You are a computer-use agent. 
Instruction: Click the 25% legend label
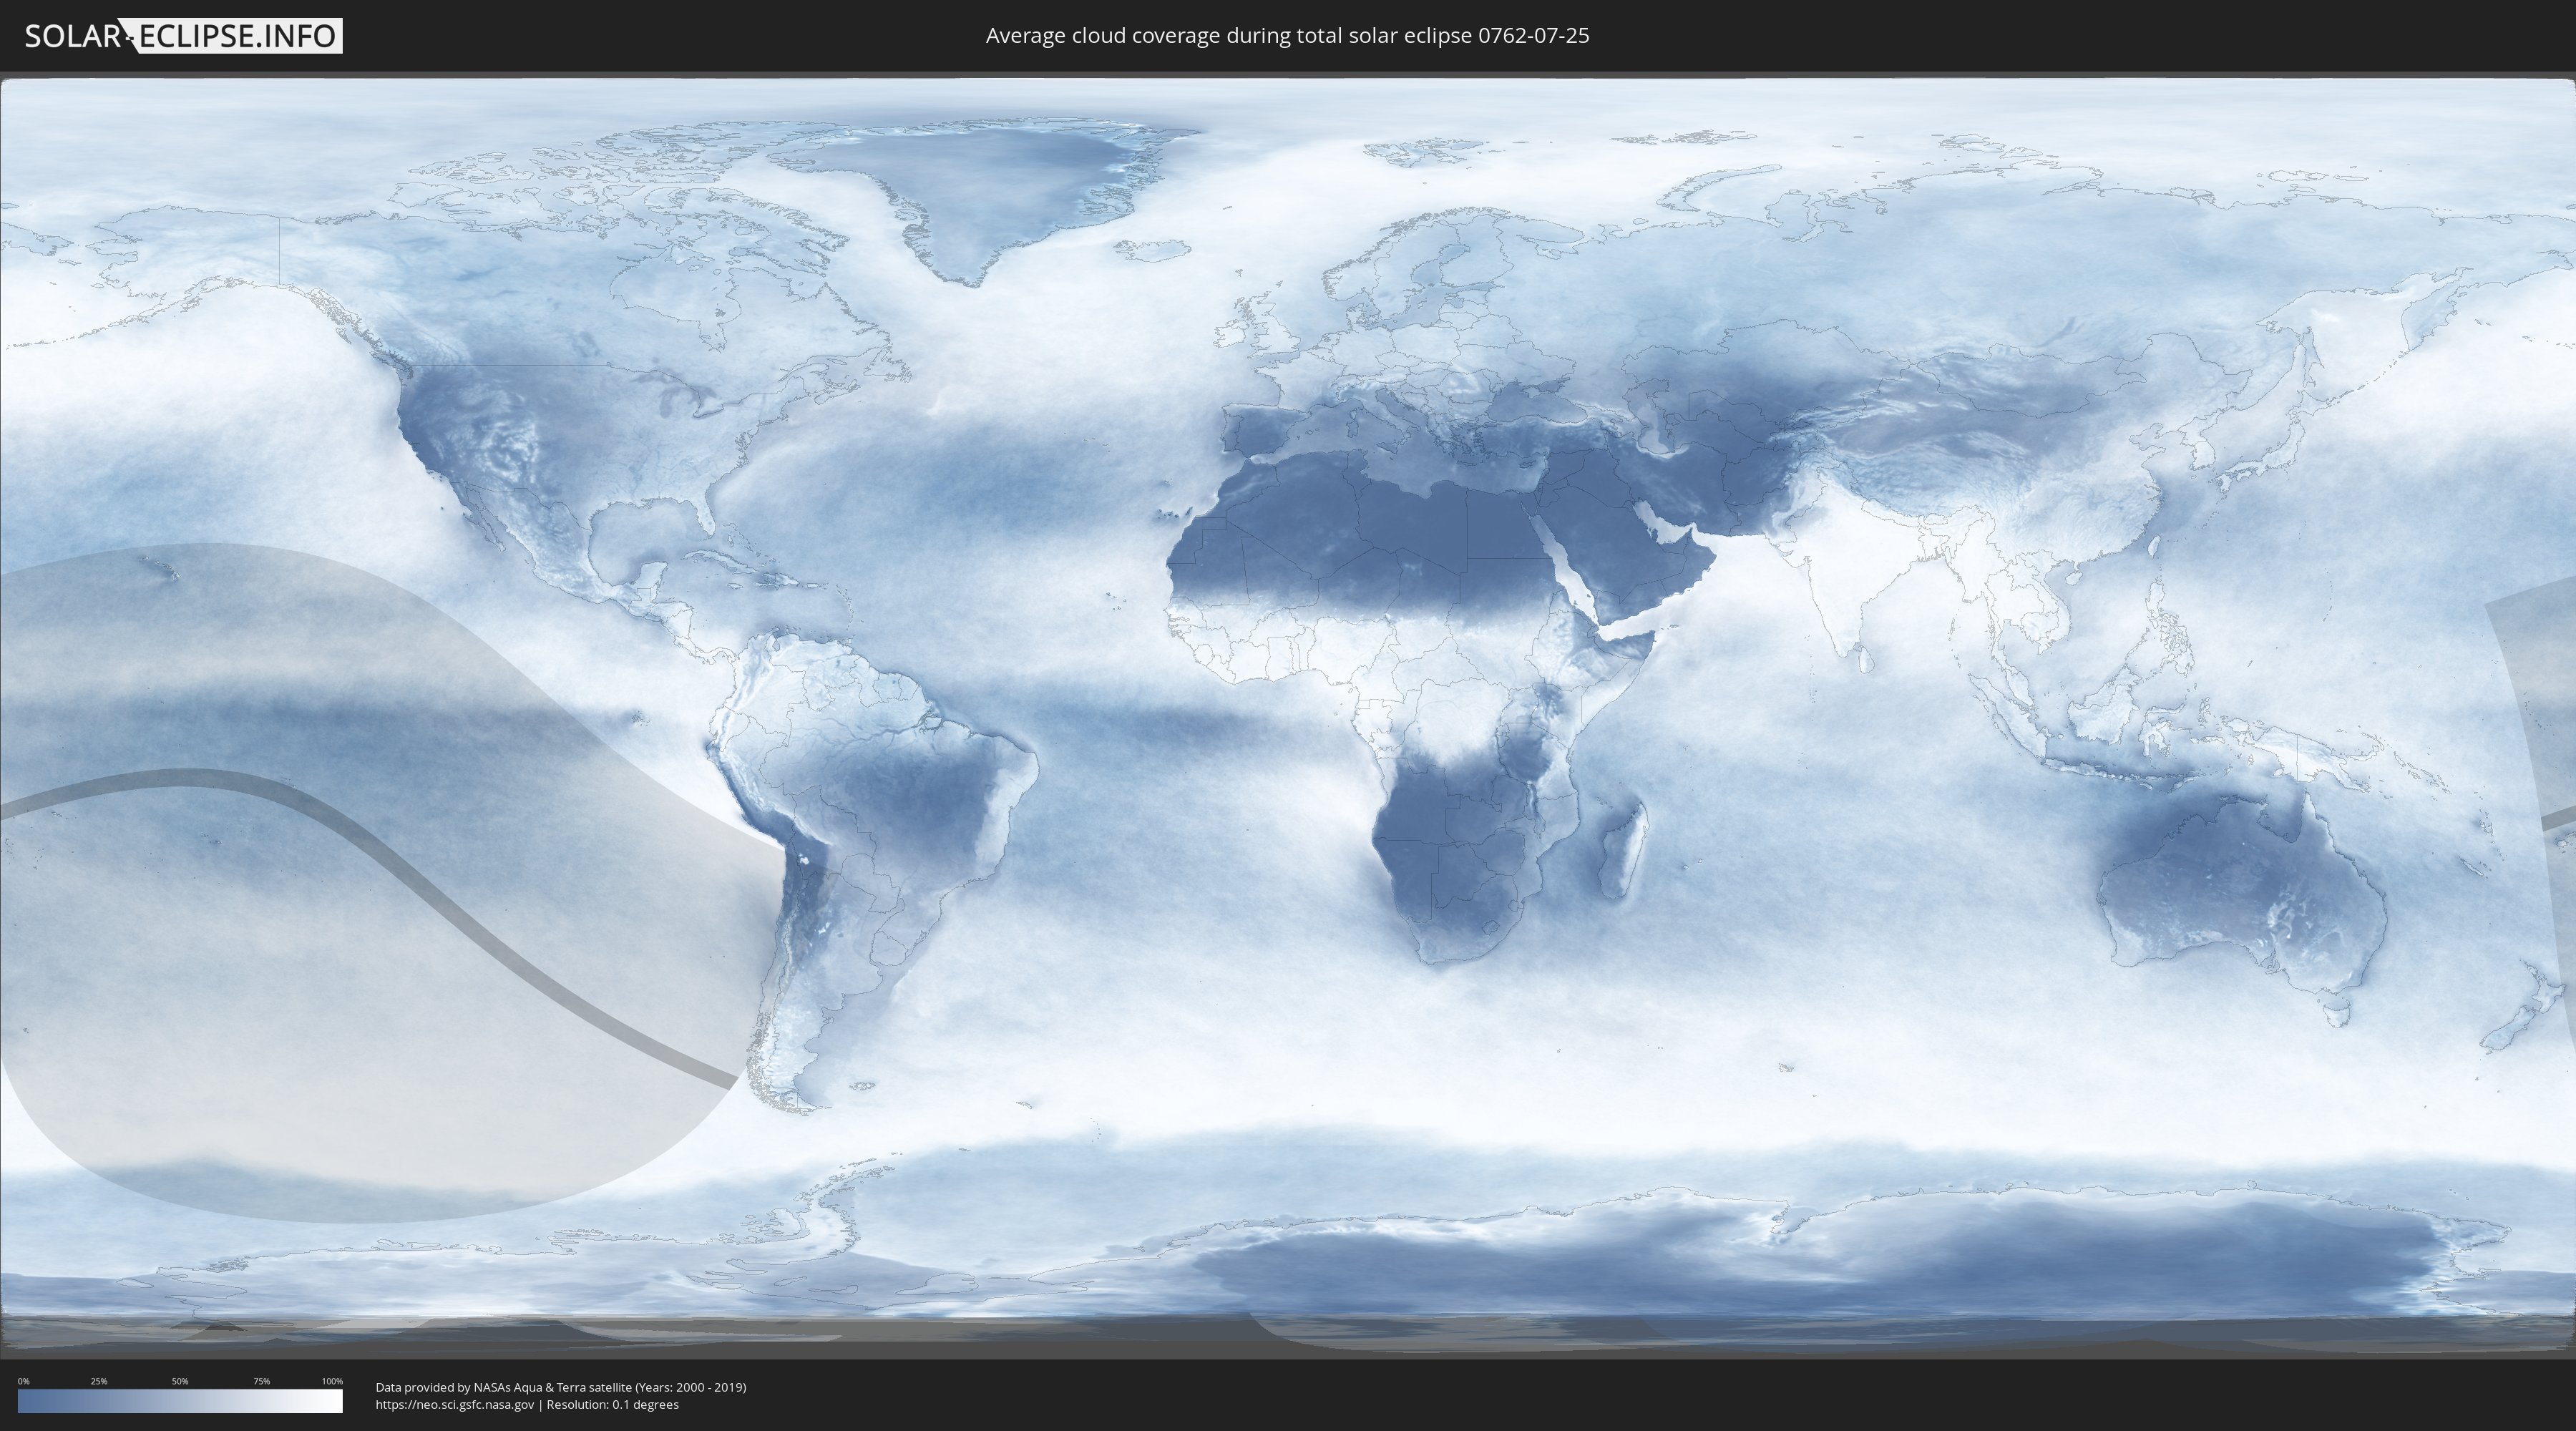pyautogui.click(x=99, y=1381)
